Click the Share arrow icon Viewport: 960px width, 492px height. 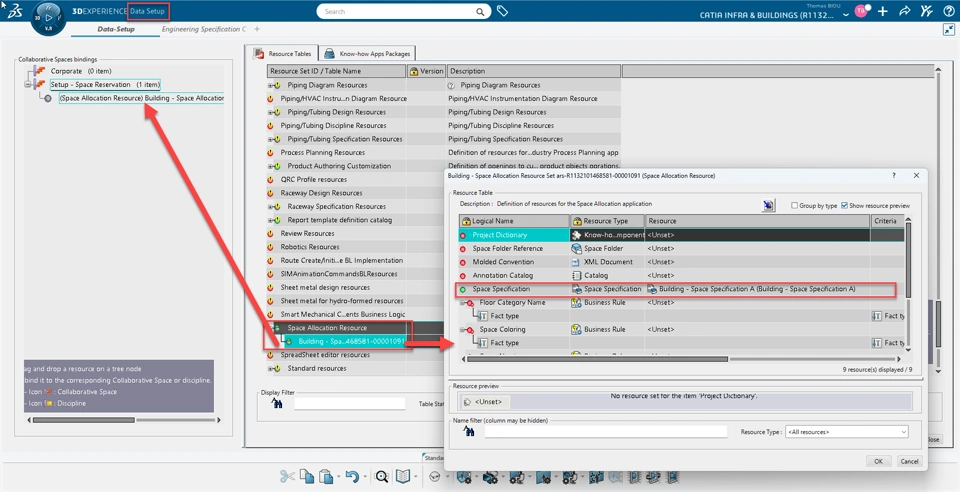[x=904, y=12]
